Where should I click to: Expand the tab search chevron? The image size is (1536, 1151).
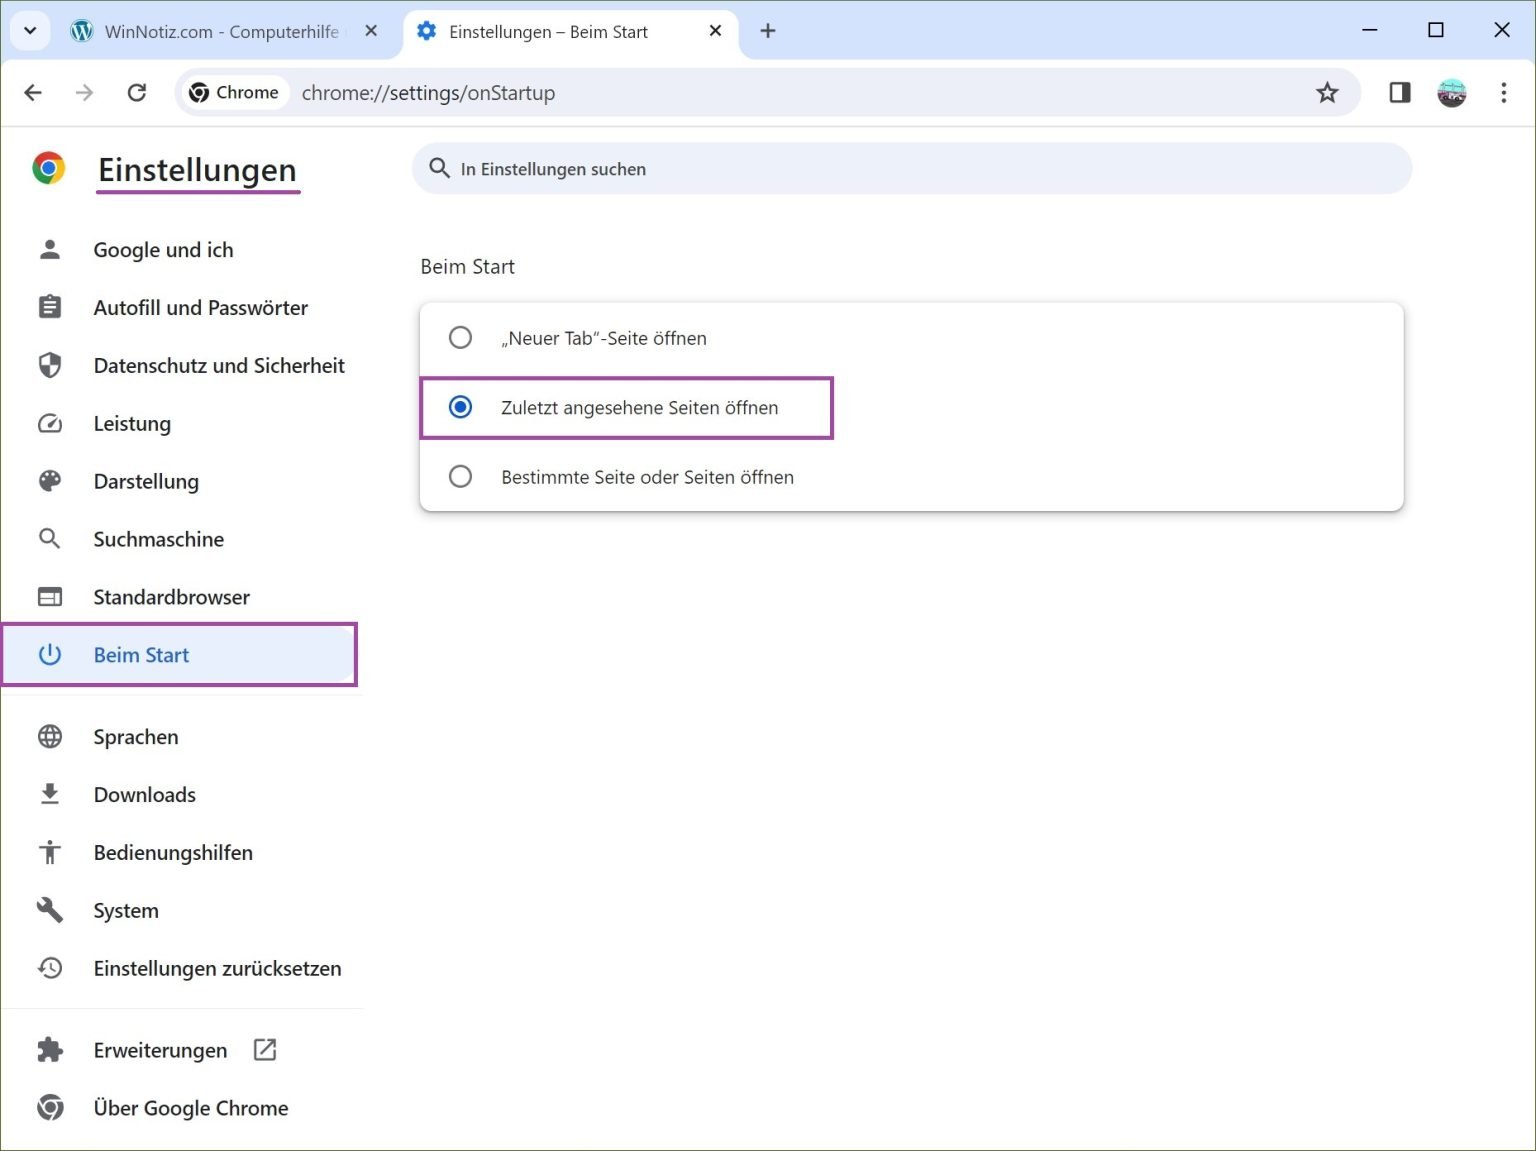point(29,31)
